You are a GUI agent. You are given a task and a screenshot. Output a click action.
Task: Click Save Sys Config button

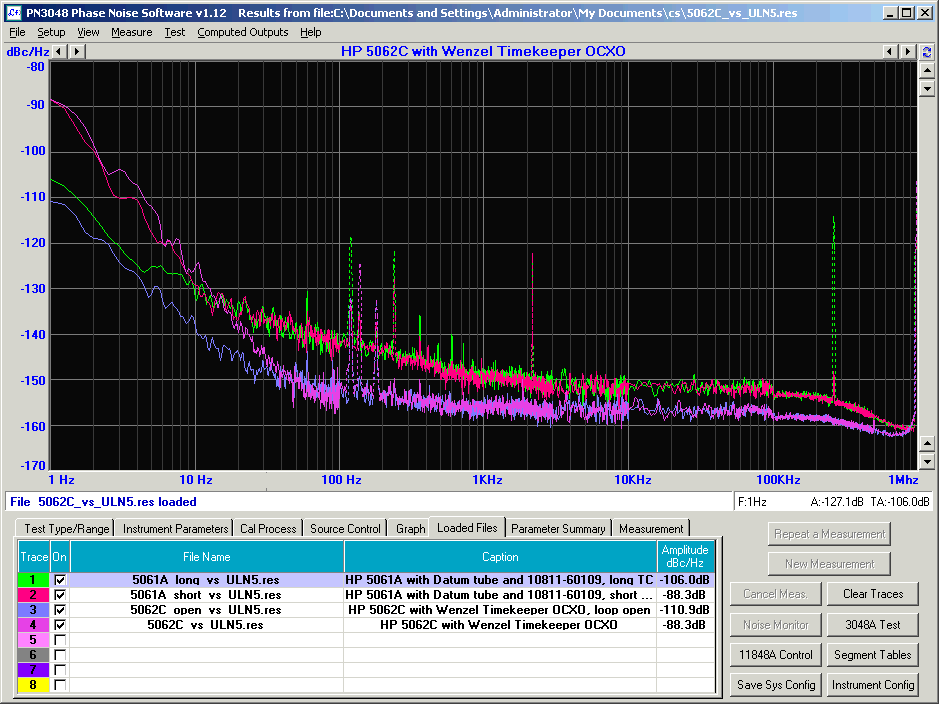click(x=776, y=685)
